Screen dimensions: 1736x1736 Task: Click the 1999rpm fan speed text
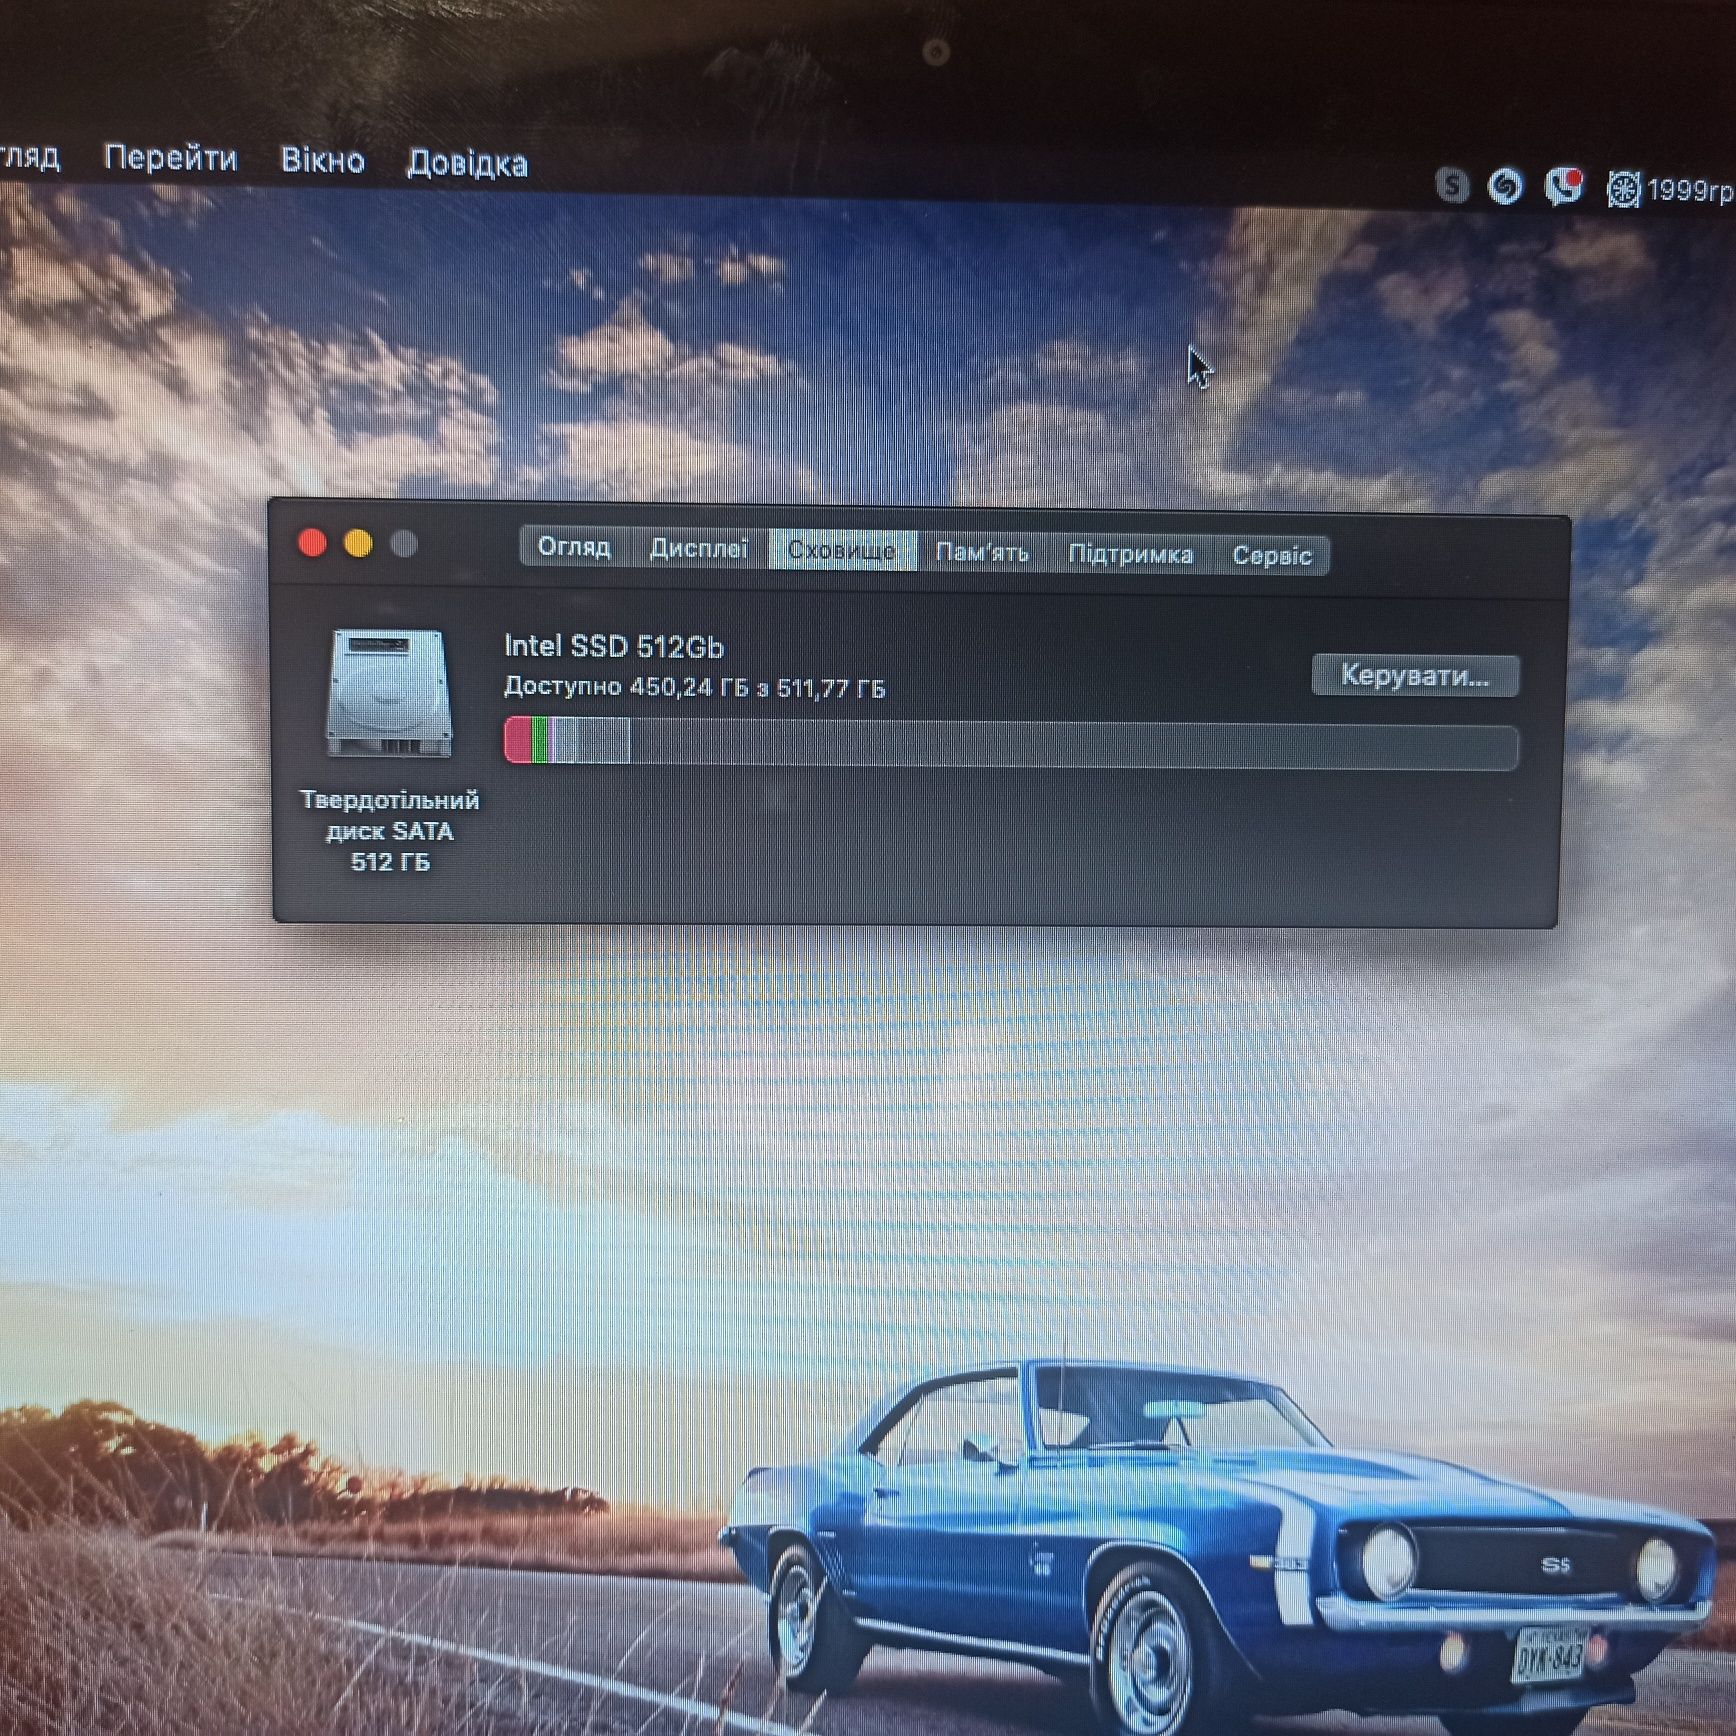coord(1690,190)
